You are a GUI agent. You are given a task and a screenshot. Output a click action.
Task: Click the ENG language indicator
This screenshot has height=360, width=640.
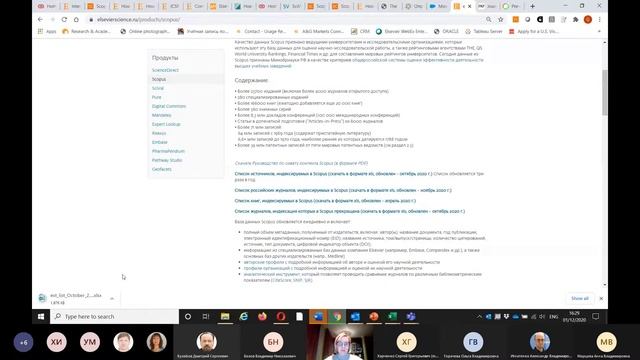coord(553,317)
